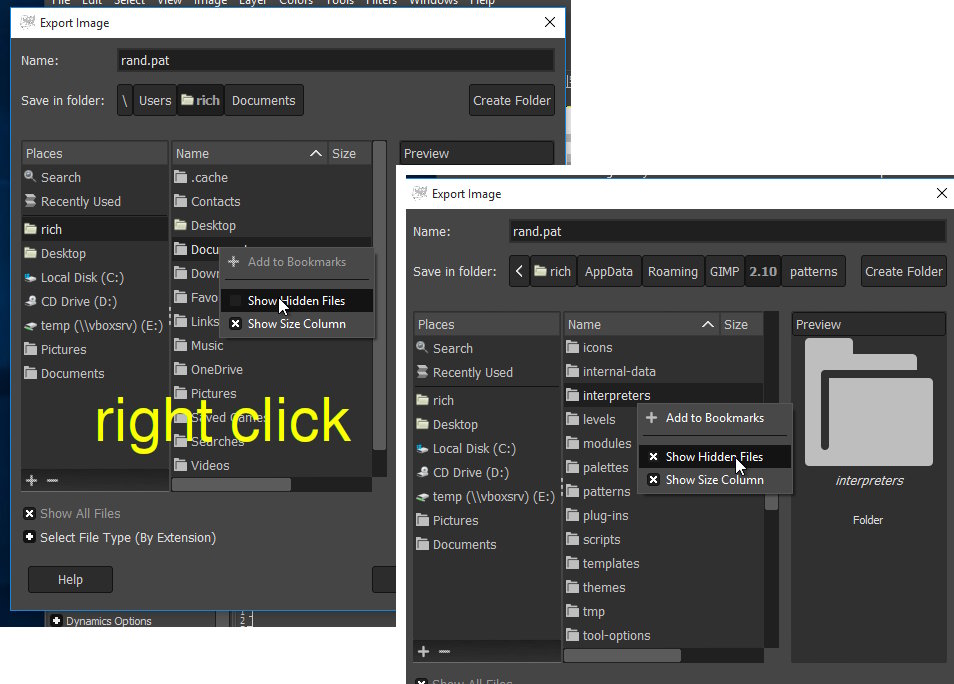Click the Music folder icon
Viewport: 954px width, 684px height.
180,345
